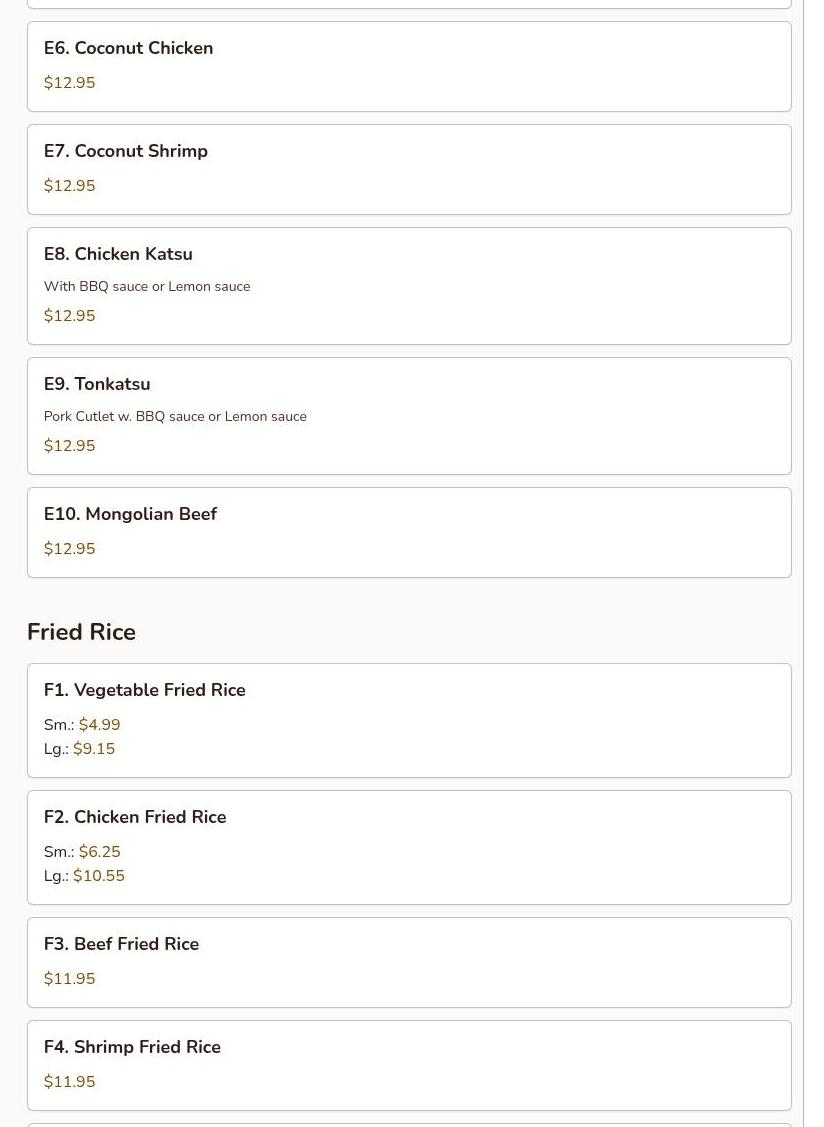This screenshot has width=824, height=1127.
Task: Select the F3 Beef Fried Rice item
Action: pyautogui.click(x=121, y=944)
